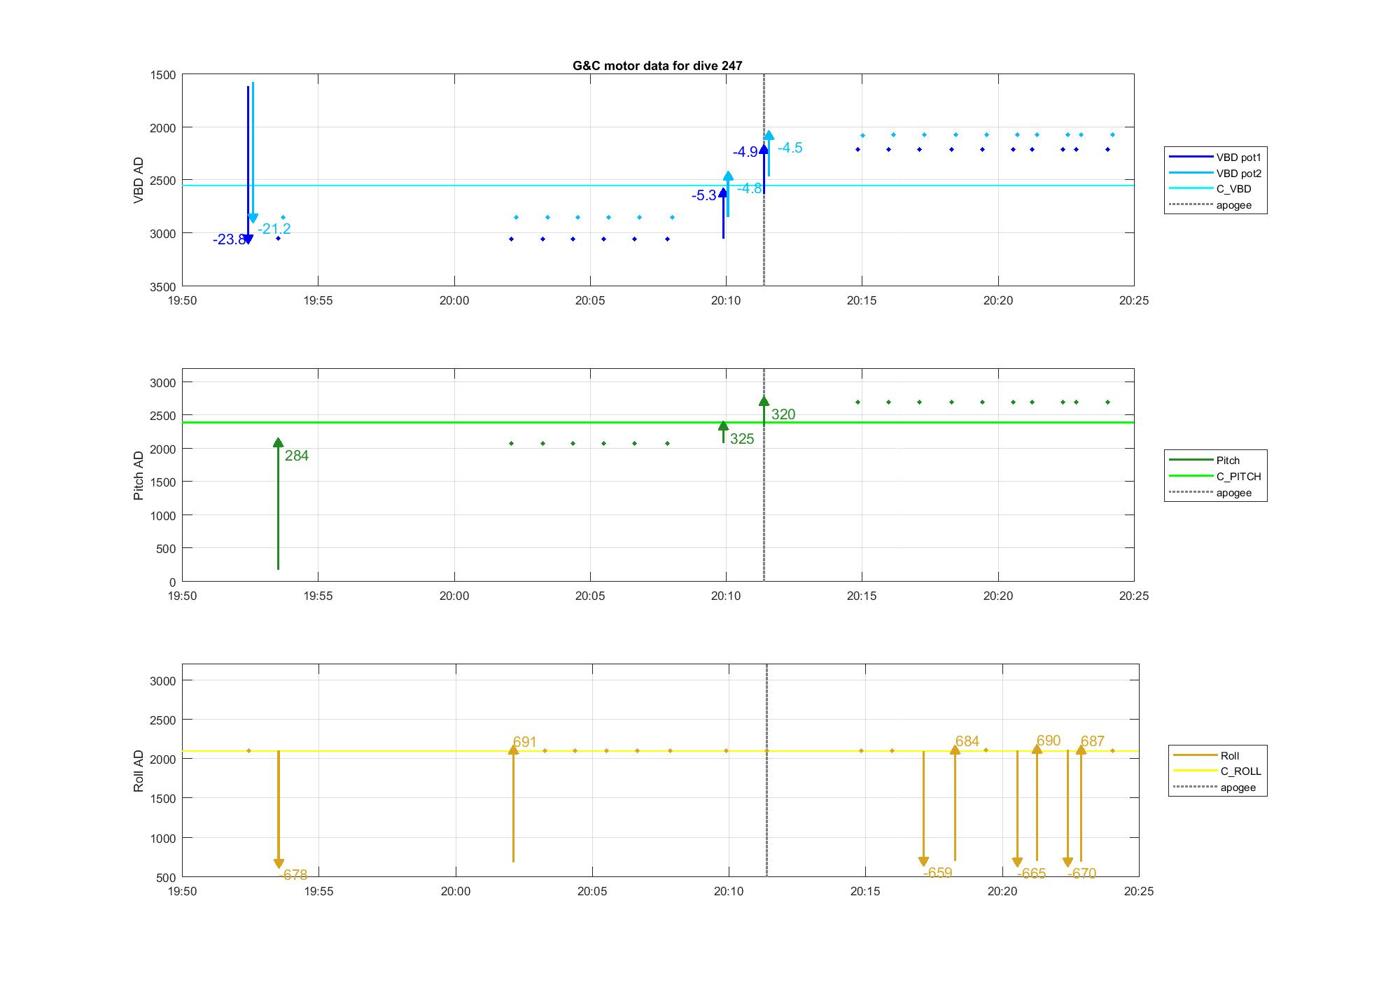Click the "VBD AD" y-axis label
The width and height of the screenshot is (1400, 986).
[x=139, y=181]
